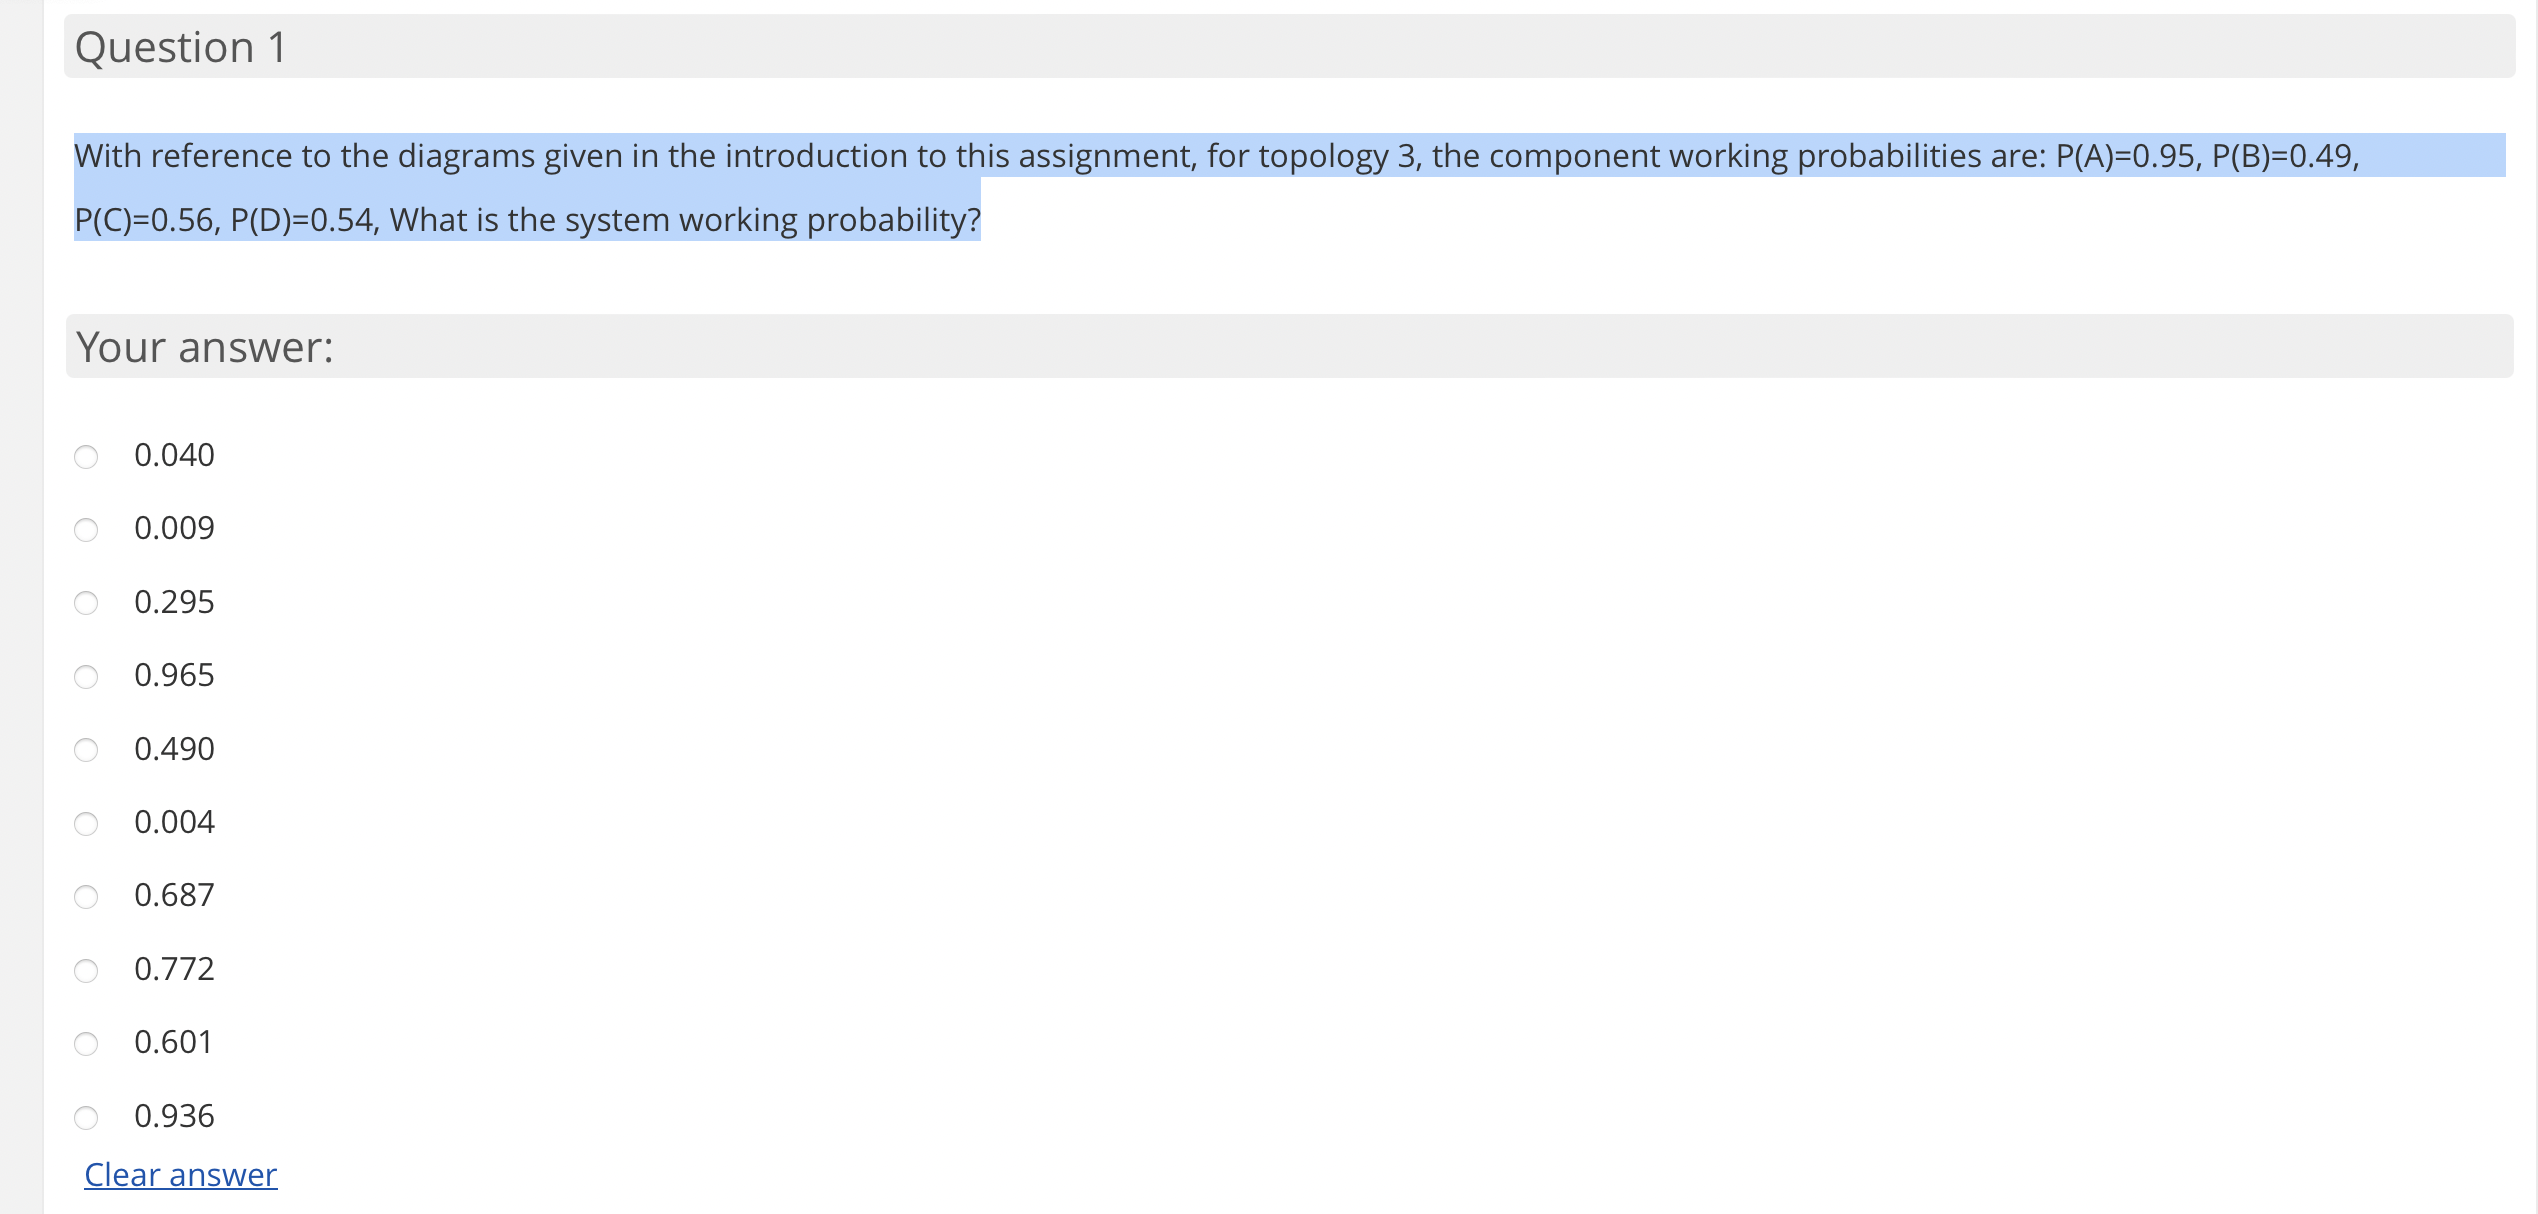Select the answer option 0.040
The image size is (2538, 1214).
point(86,456)
